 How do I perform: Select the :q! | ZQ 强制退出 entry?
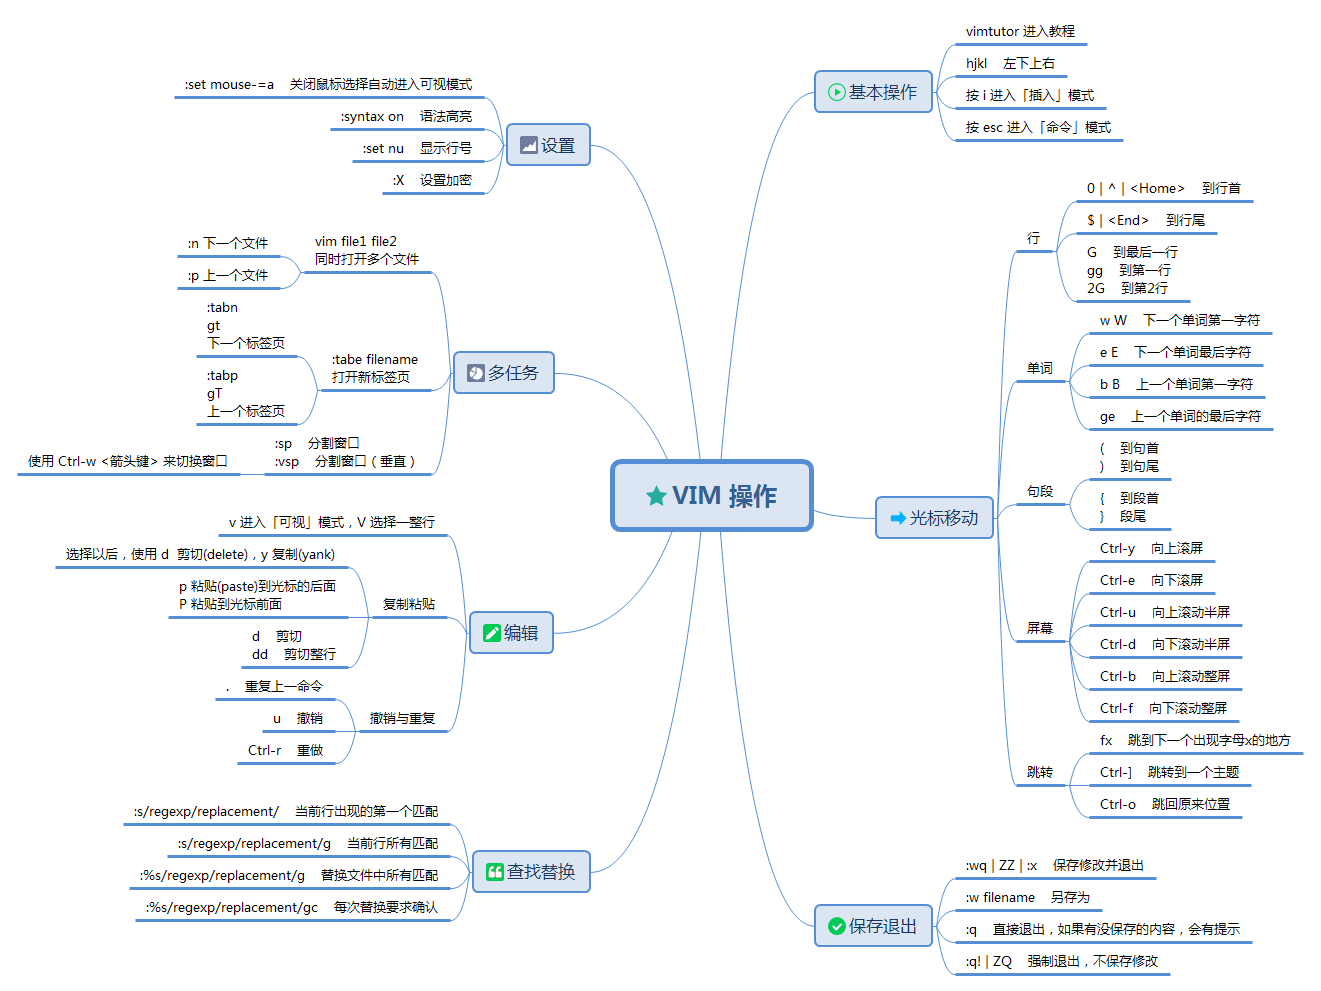1062,961
